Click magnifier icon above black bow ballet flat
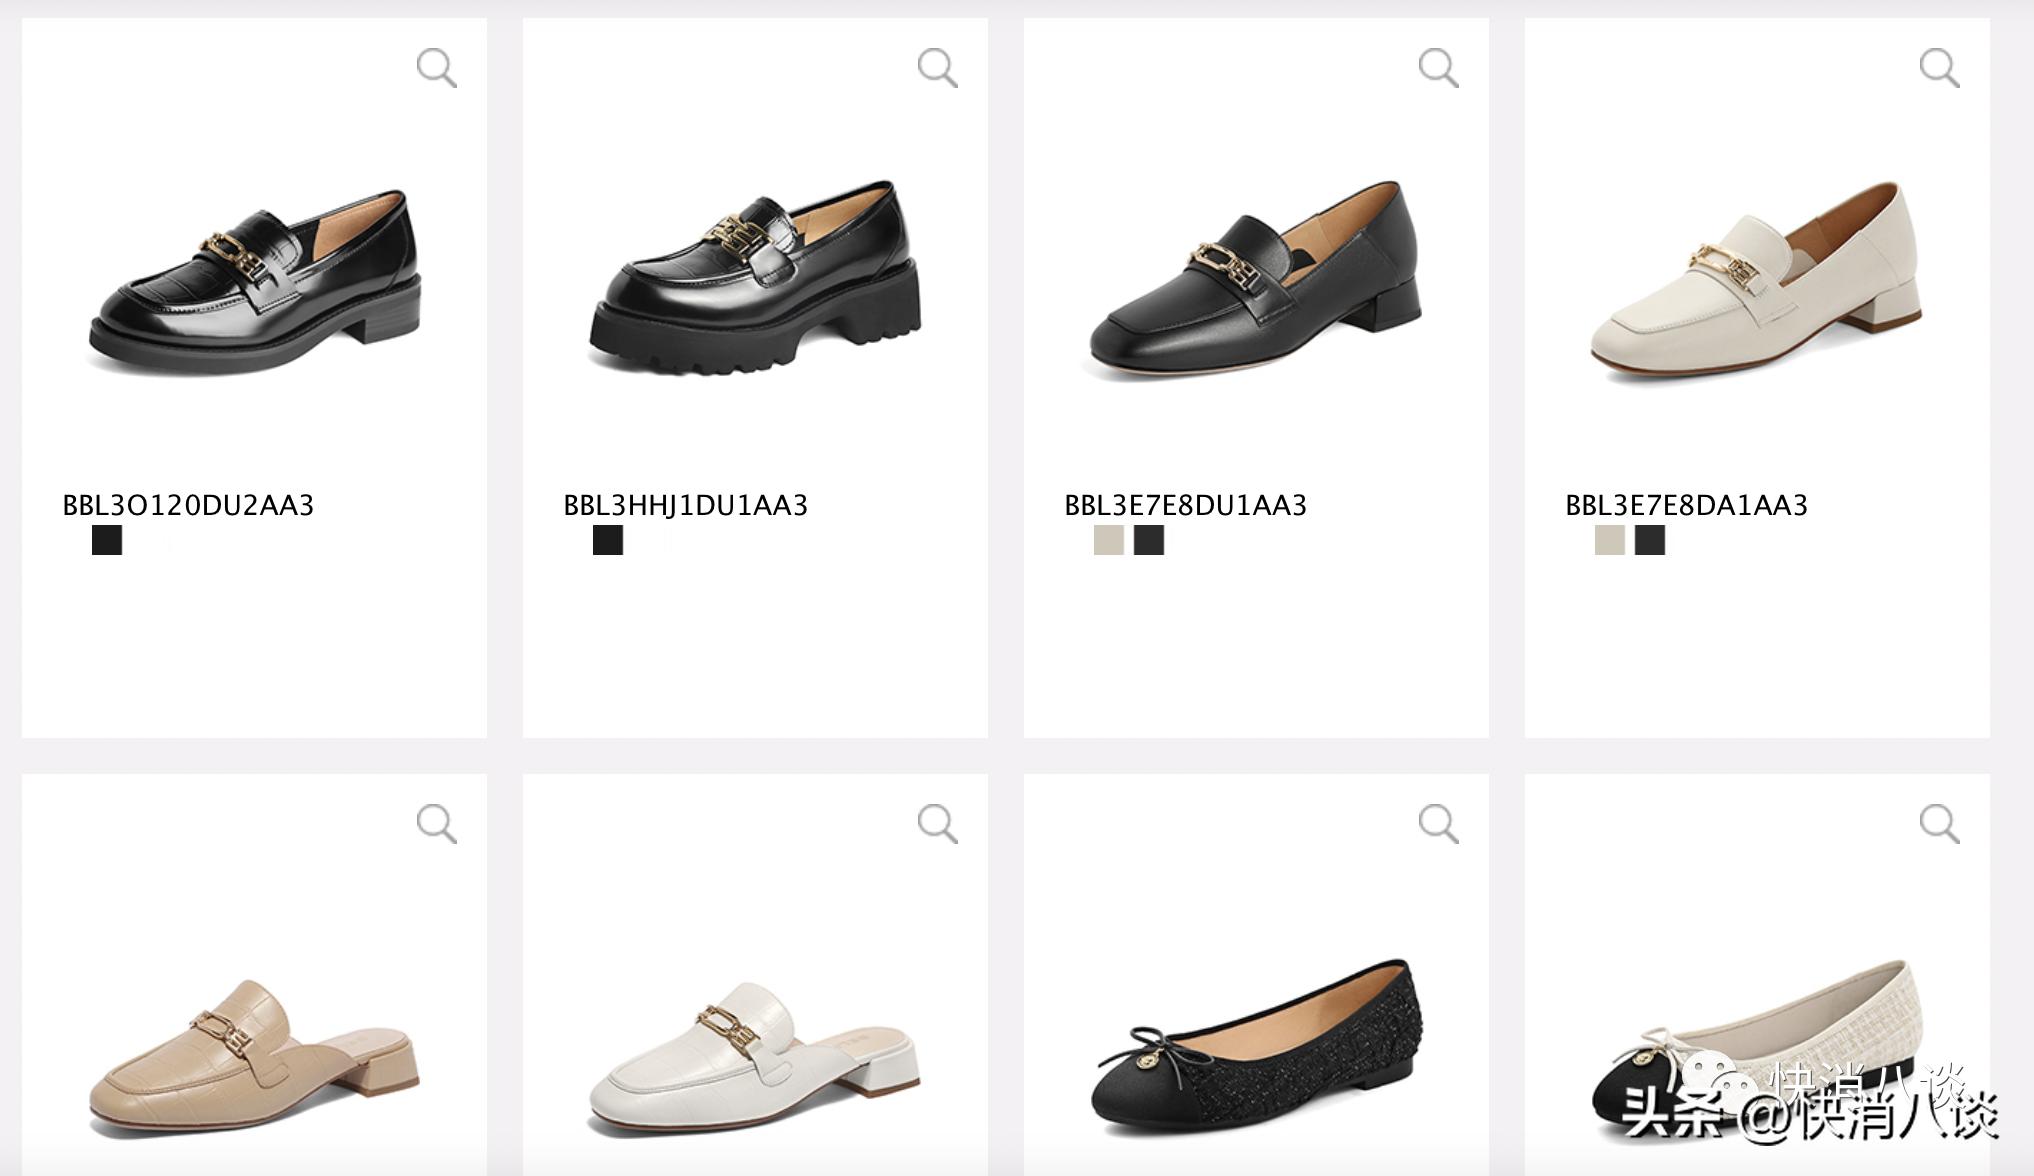 click(x=1438, y=824)
